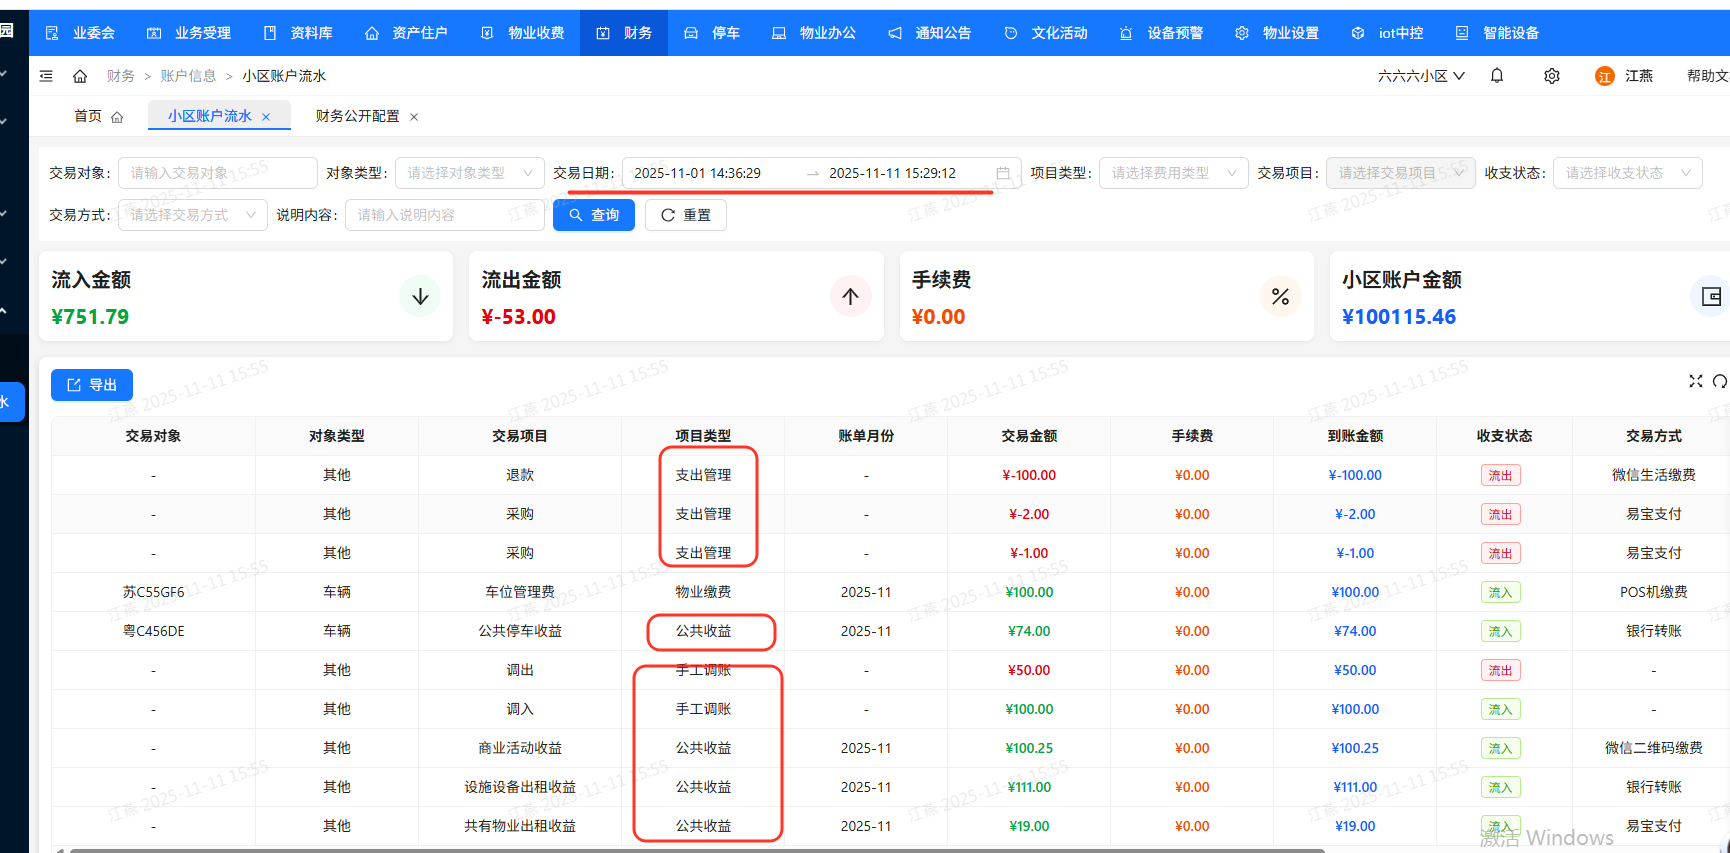Click the notification bell icon
The image size is (1730, 853).
pyautogui.click(x=1496, y=76)
